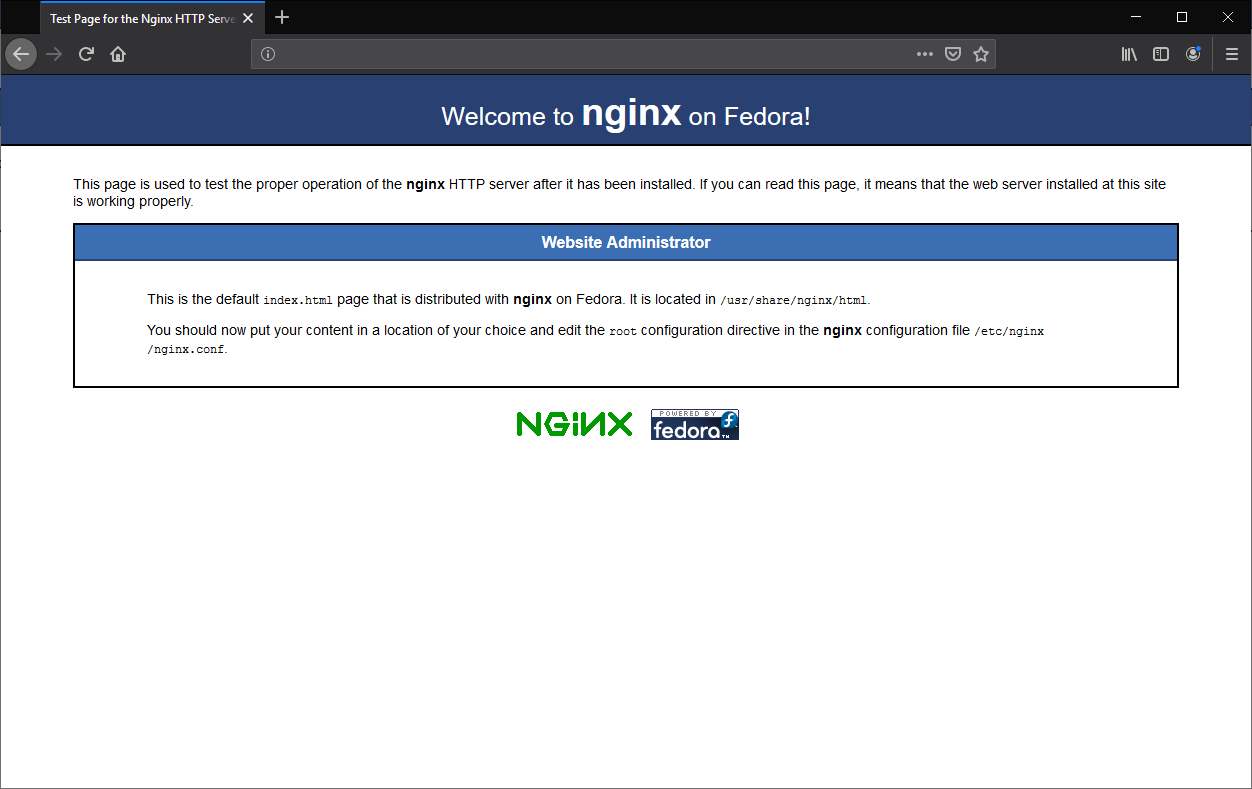Open the Firefox account menu
The width and height of the screenshot is (1252, 789).
[1193, 54]
